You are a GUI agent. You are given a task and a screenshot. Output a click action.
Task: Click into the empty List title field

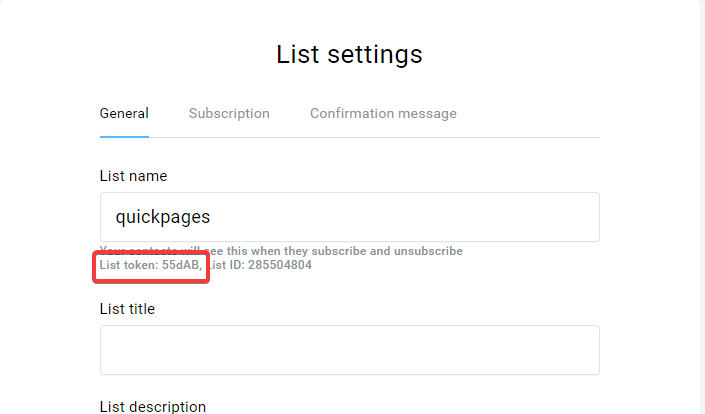pyautogui.click(x=350, y=350)
